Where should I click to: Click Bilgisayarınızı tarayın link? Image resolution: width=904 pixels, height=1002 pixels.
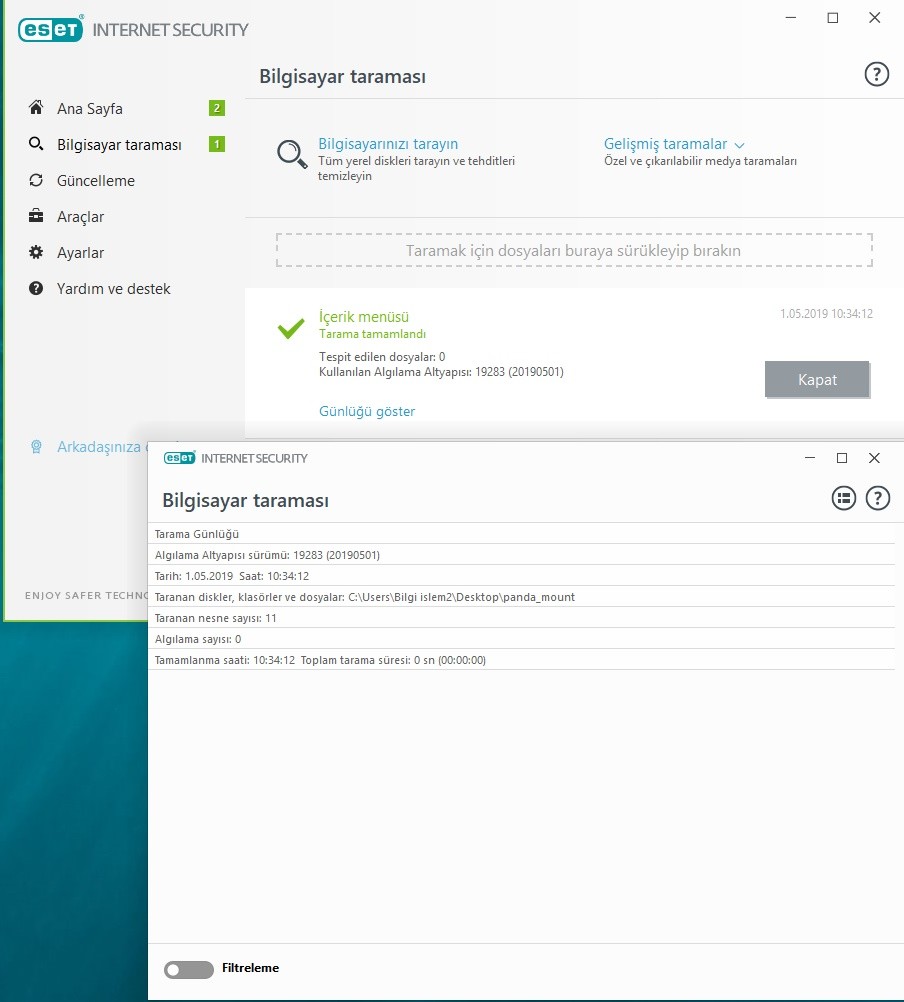click(x=388, y=144)
